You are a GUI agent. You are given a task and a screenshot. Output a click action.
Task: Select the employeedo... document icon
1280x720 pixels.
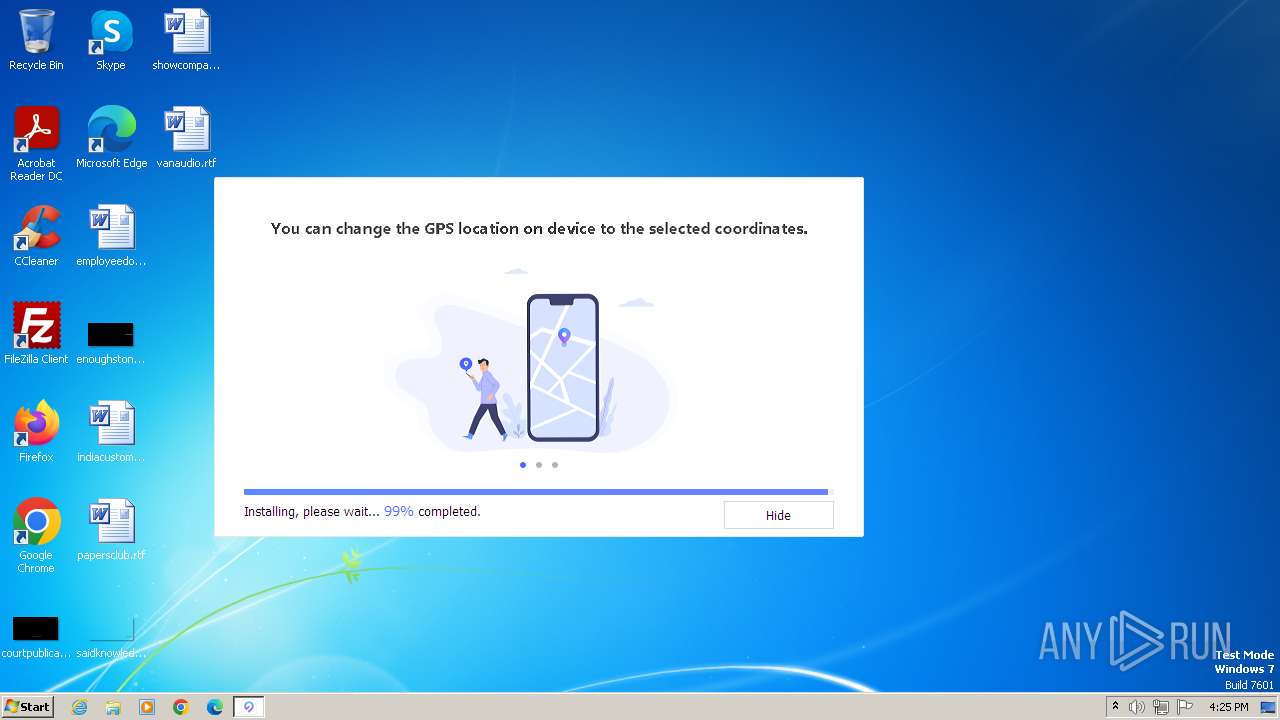point(111,236)
